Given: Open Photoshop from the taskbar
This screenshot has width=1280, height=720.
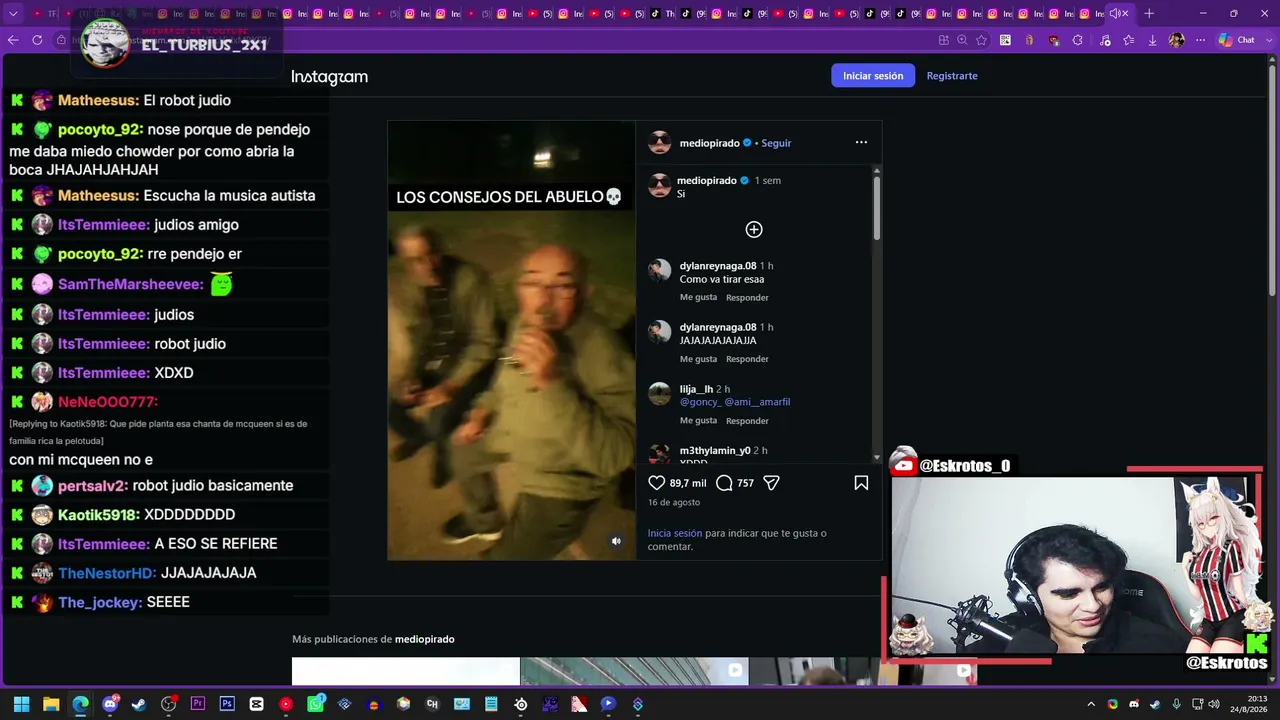Looking at the screenshot, I should point(227,704).
